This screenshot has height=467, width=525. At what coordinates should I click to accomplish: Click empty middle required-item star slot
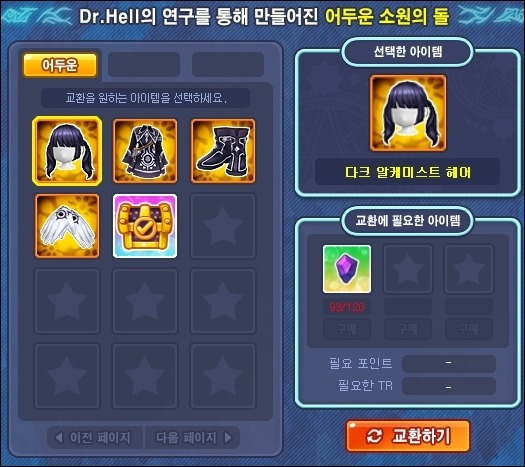click(x=408, y=269)
